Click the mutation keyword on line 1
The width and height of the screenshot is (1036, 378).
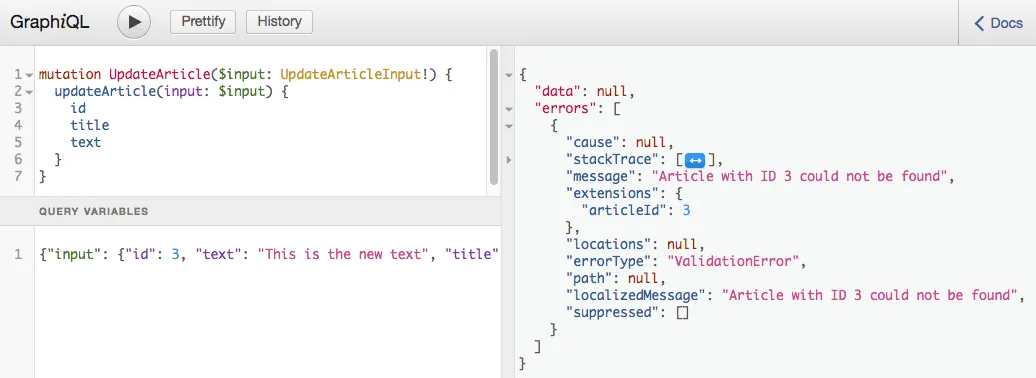[x=70, y=75]
